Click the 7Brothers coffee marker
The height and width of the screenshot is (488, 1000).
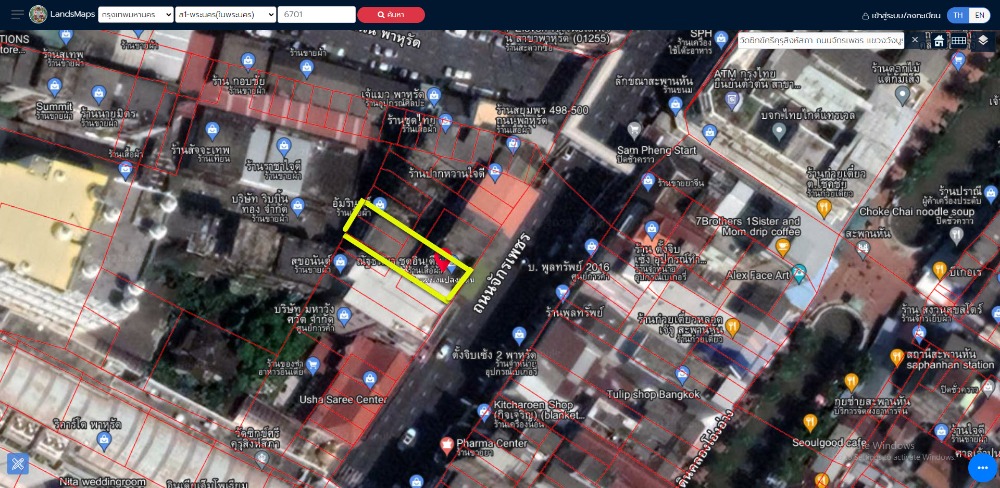(x=783, y=247)
